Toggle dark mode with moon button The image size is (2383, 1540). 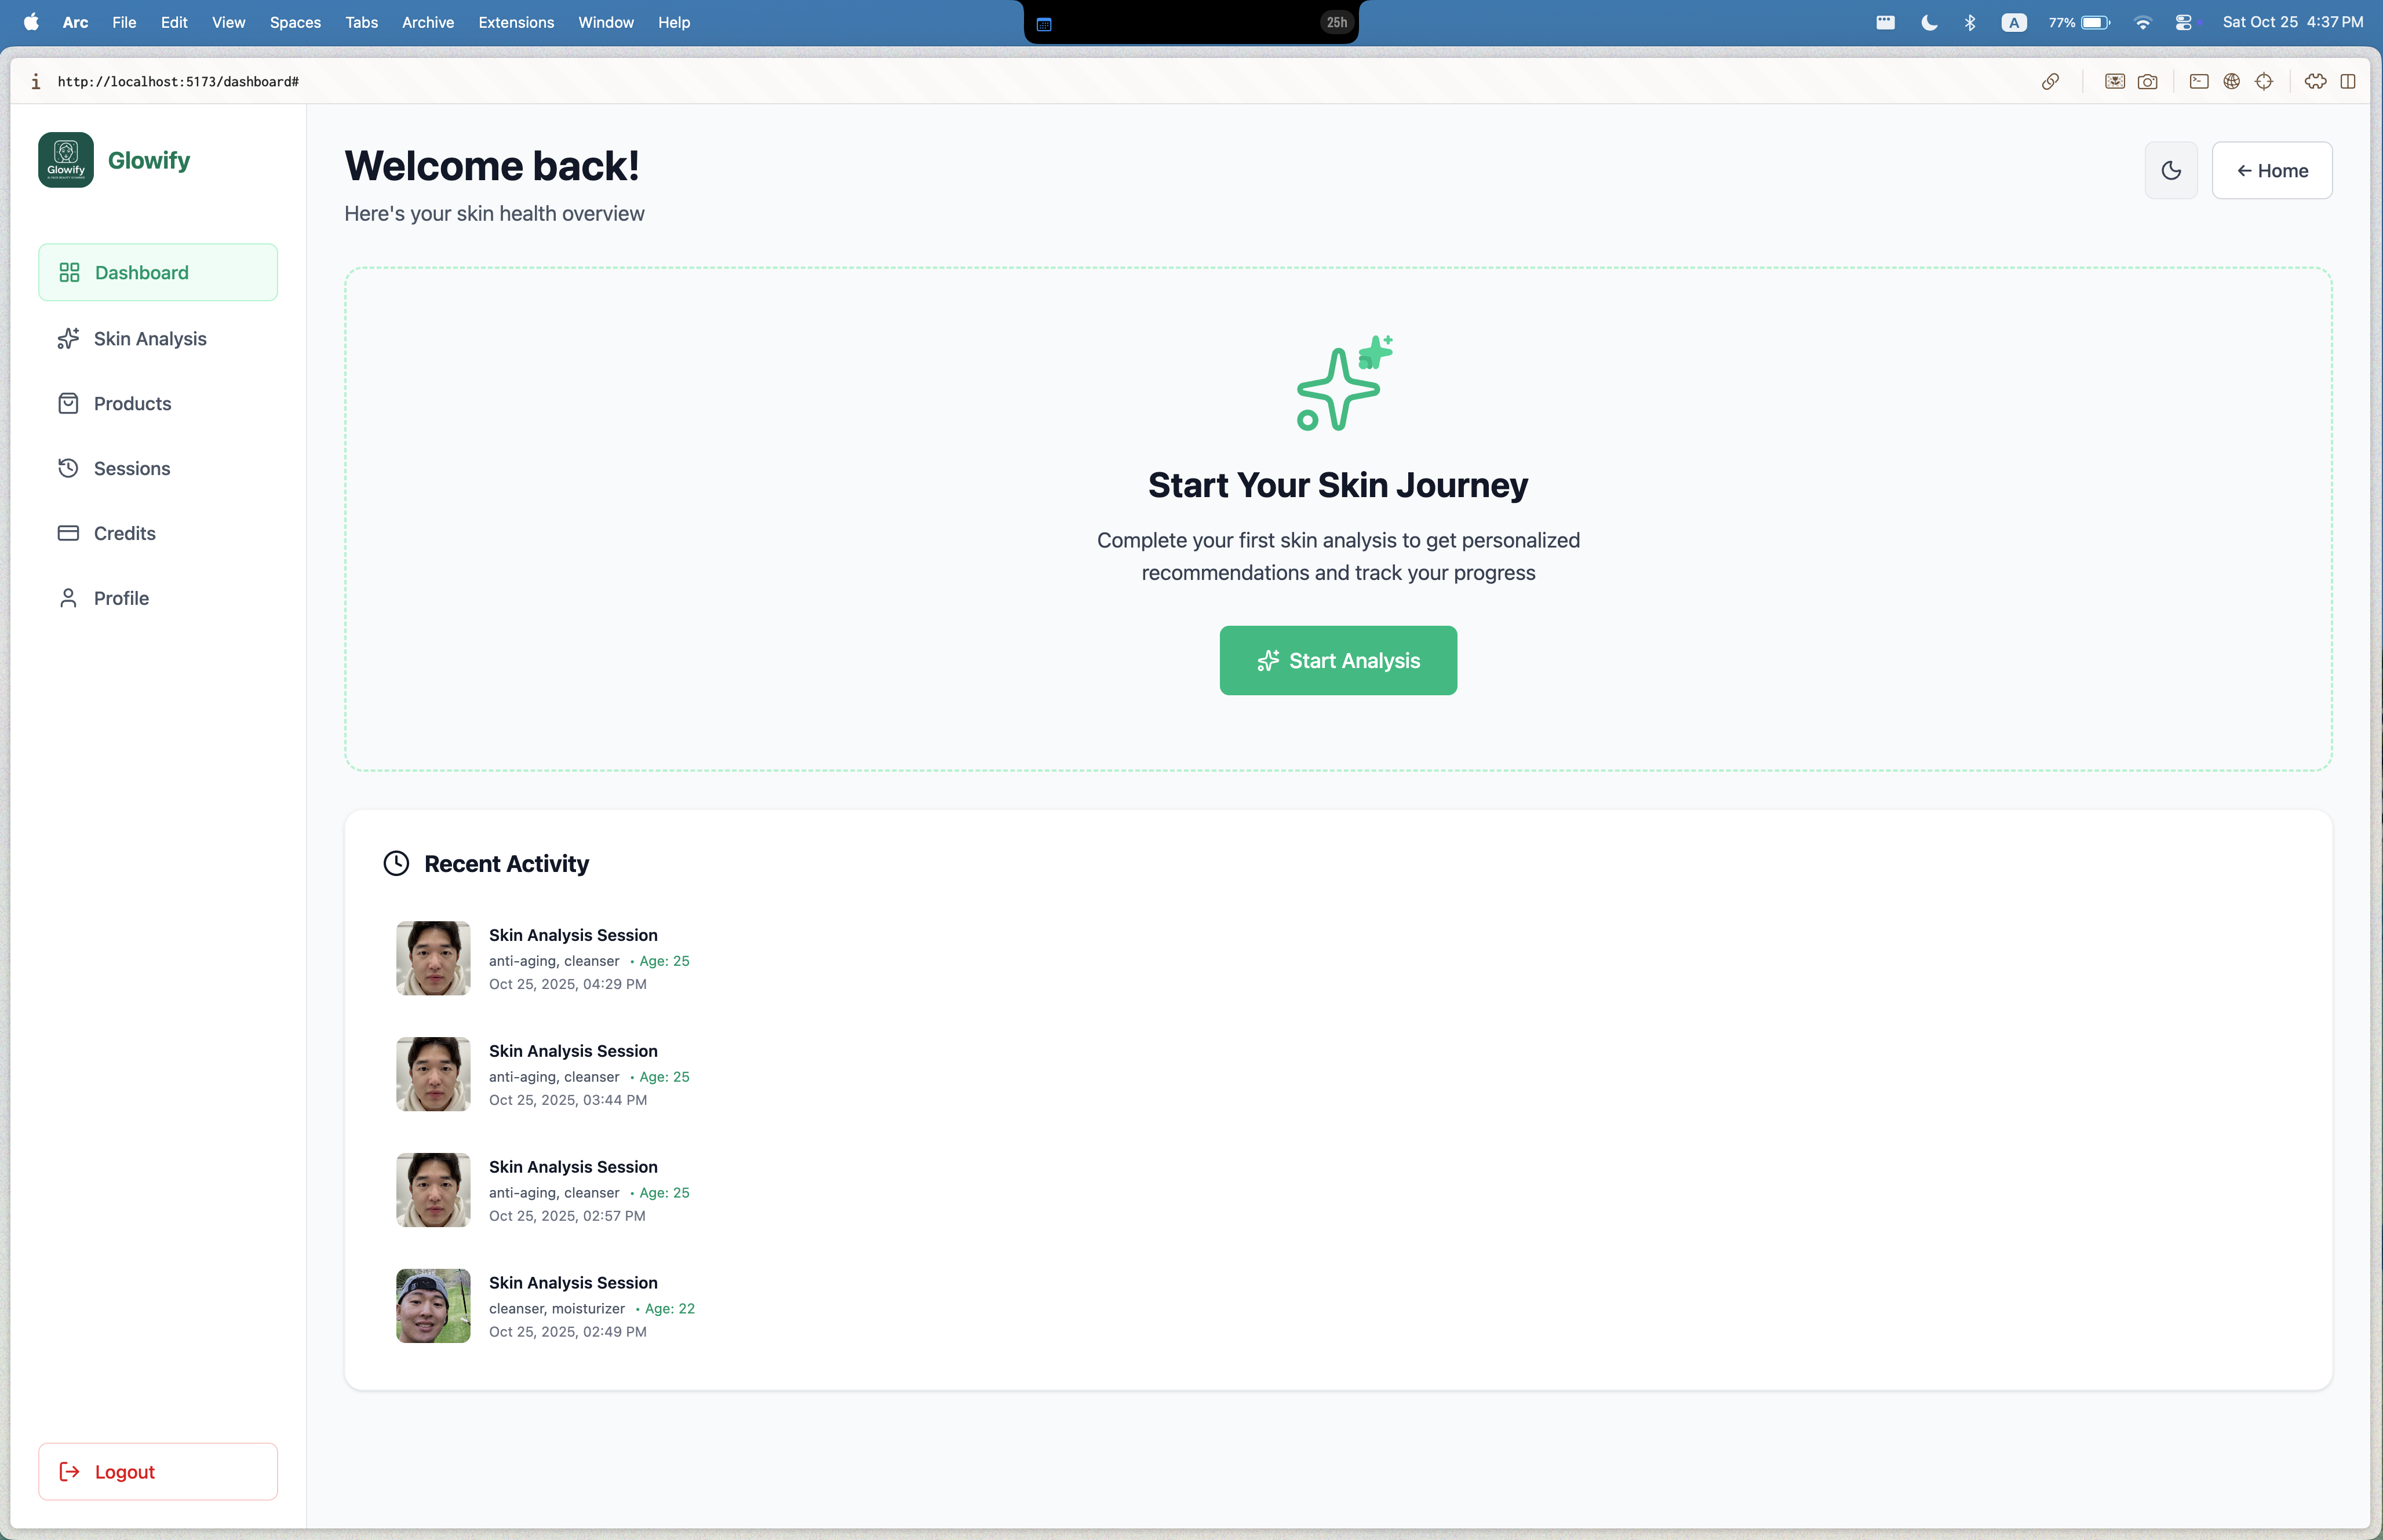[x=2170, y=171]
